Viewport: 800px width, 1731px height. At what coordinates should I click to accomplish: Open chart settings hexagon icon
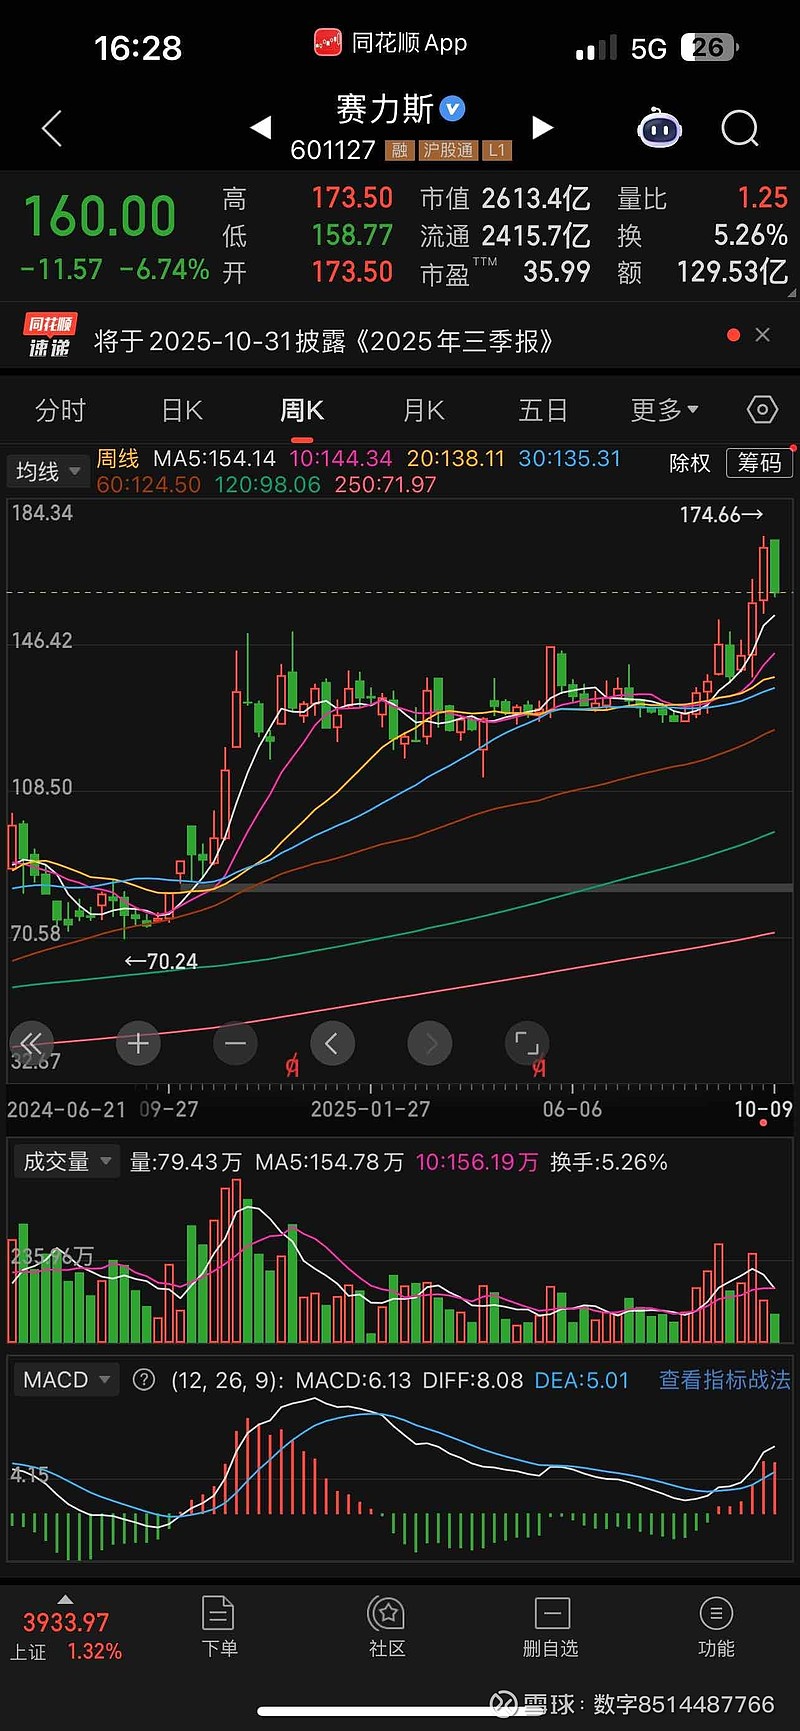click(762, 410)
